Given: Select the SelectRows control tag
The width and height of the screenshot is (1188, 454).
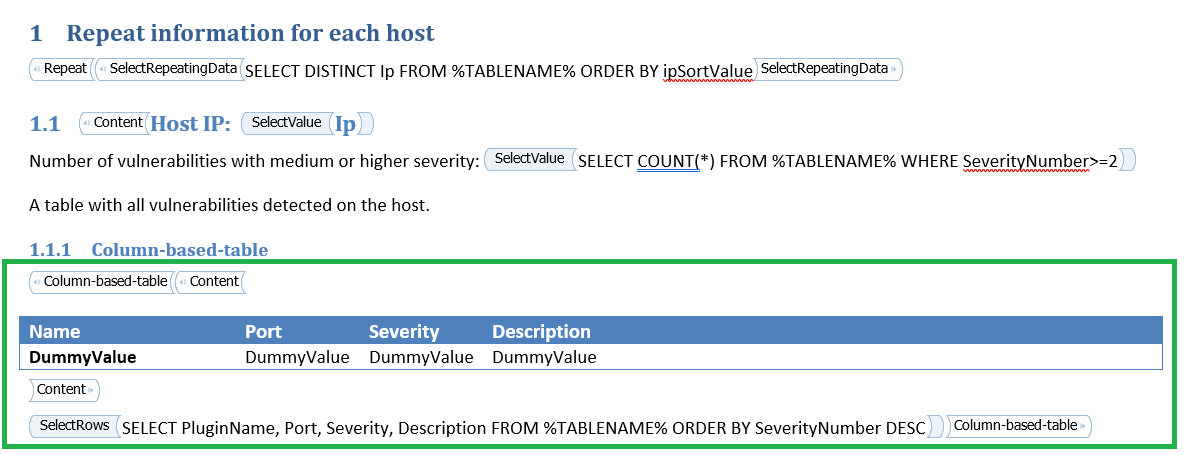Looking at the screenshot, I should (74, 426).
